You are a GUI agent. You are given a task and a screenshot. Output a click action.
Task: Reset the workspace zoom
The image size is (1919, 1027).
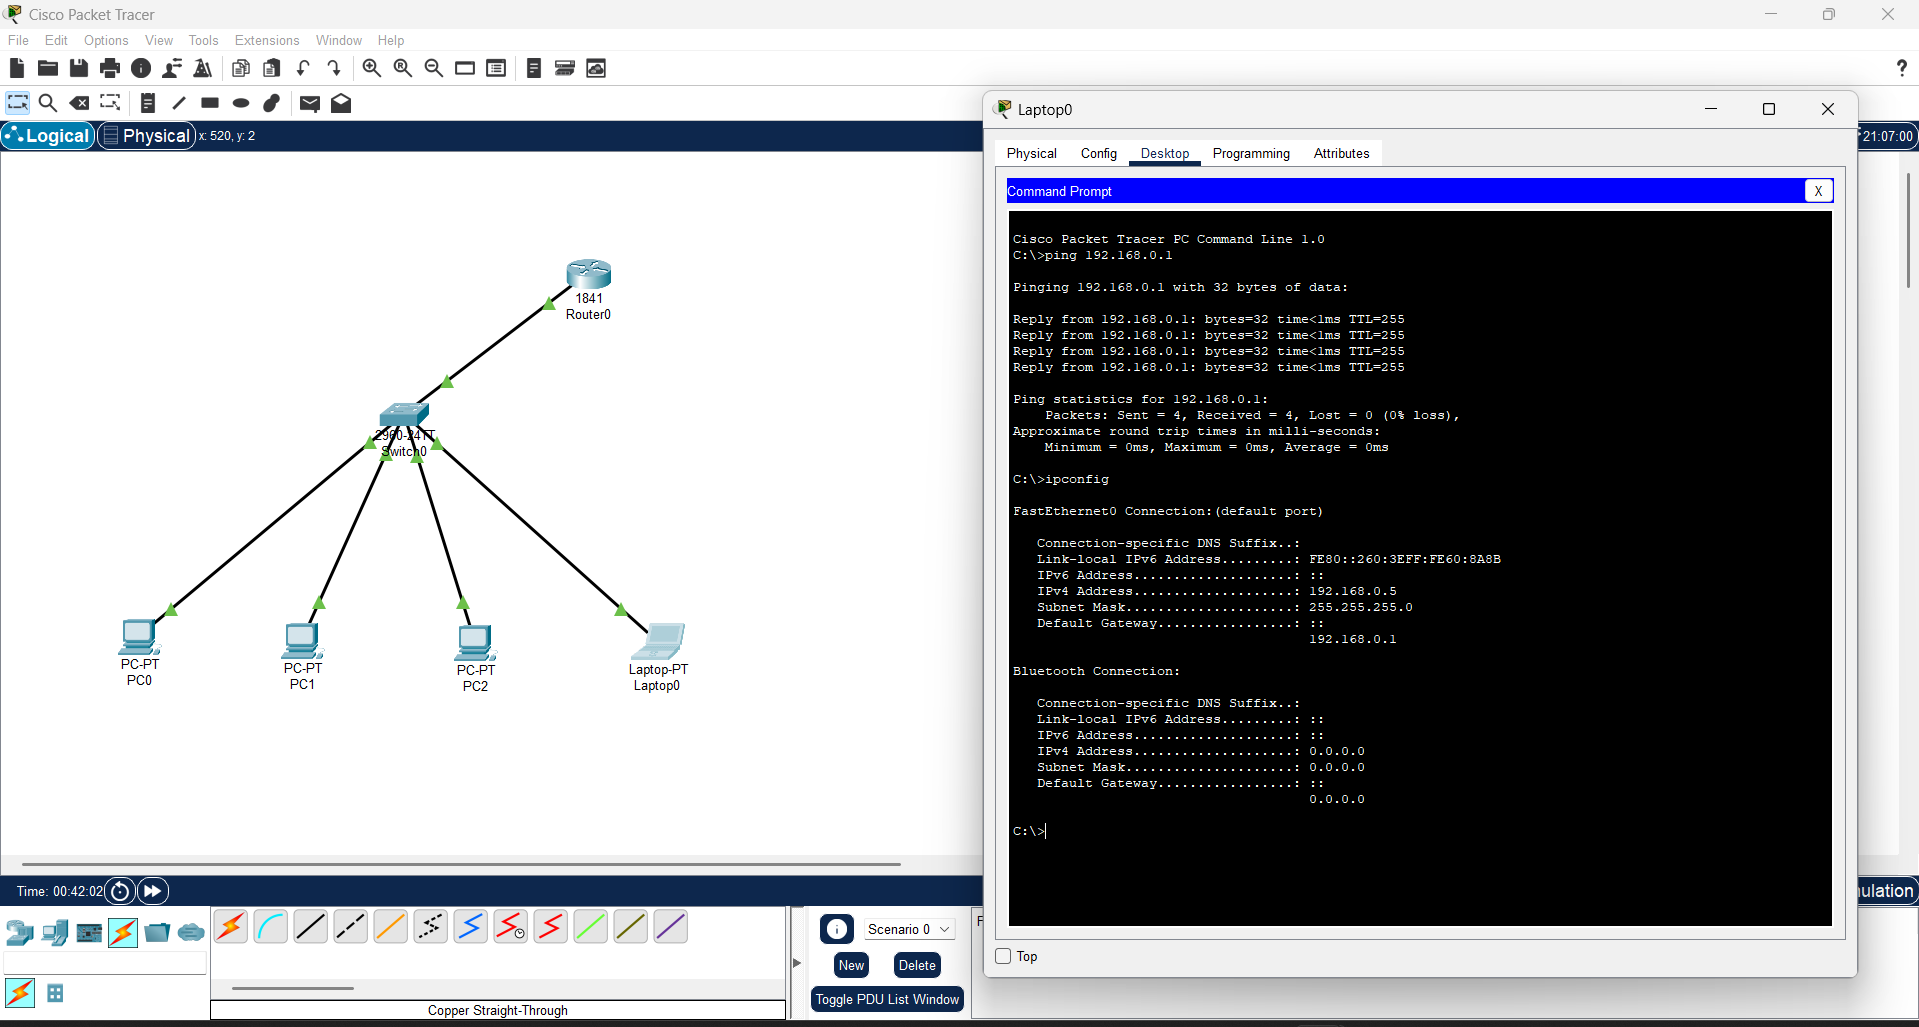[403, 68]
